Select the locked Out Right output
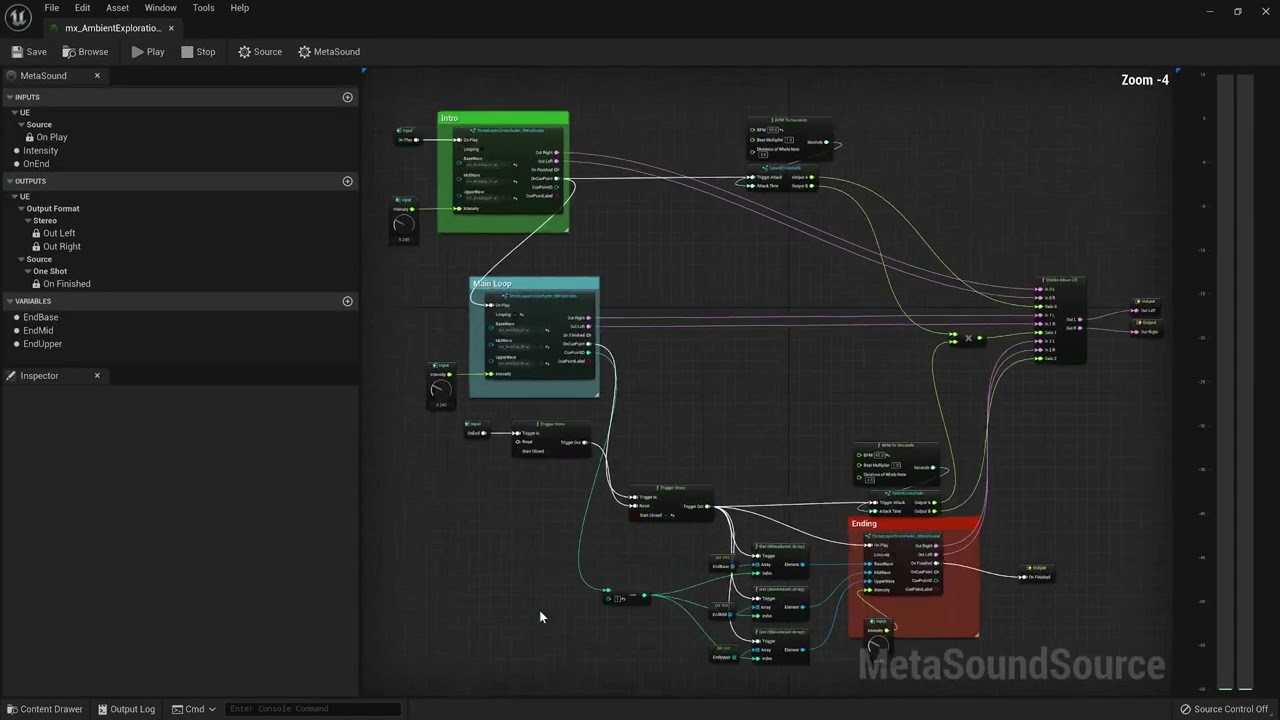 tap(56, 246)
